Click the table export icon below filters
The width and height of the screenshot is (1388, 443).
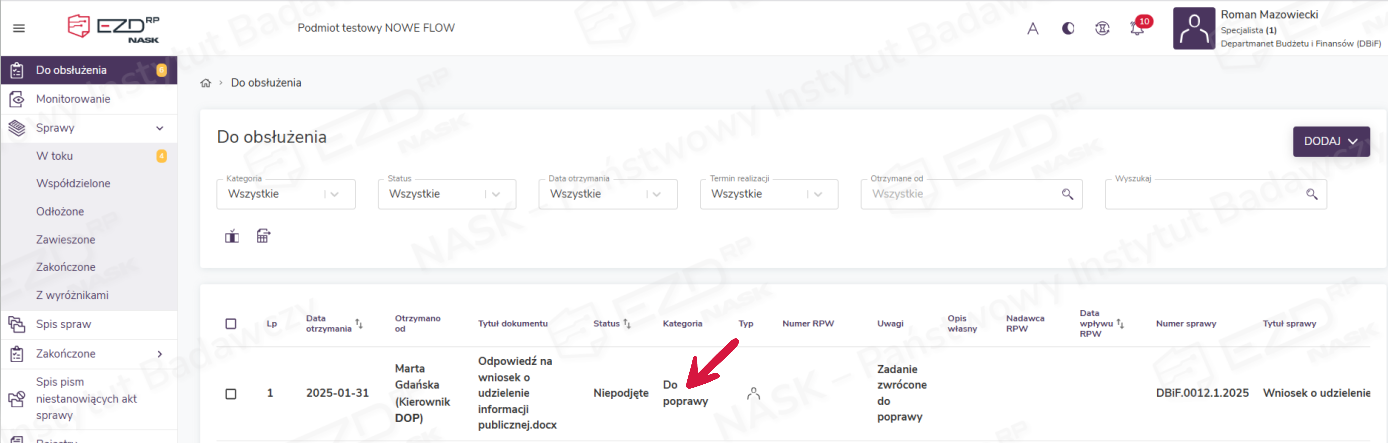click(263, 237)
